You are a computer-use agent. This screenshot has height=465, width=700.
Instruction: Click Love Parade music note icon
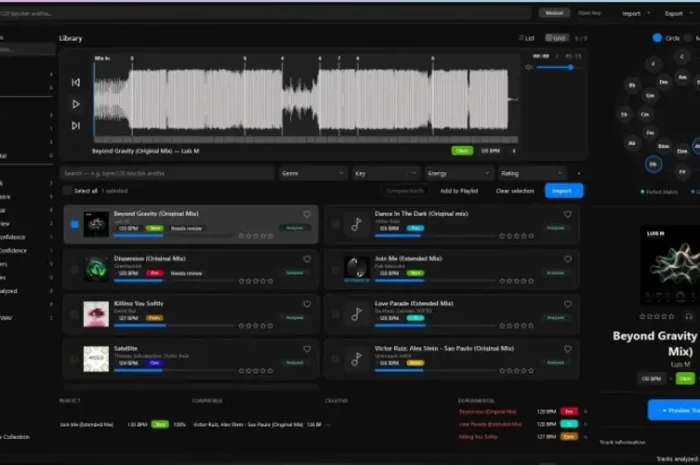(x=357, y=314)
